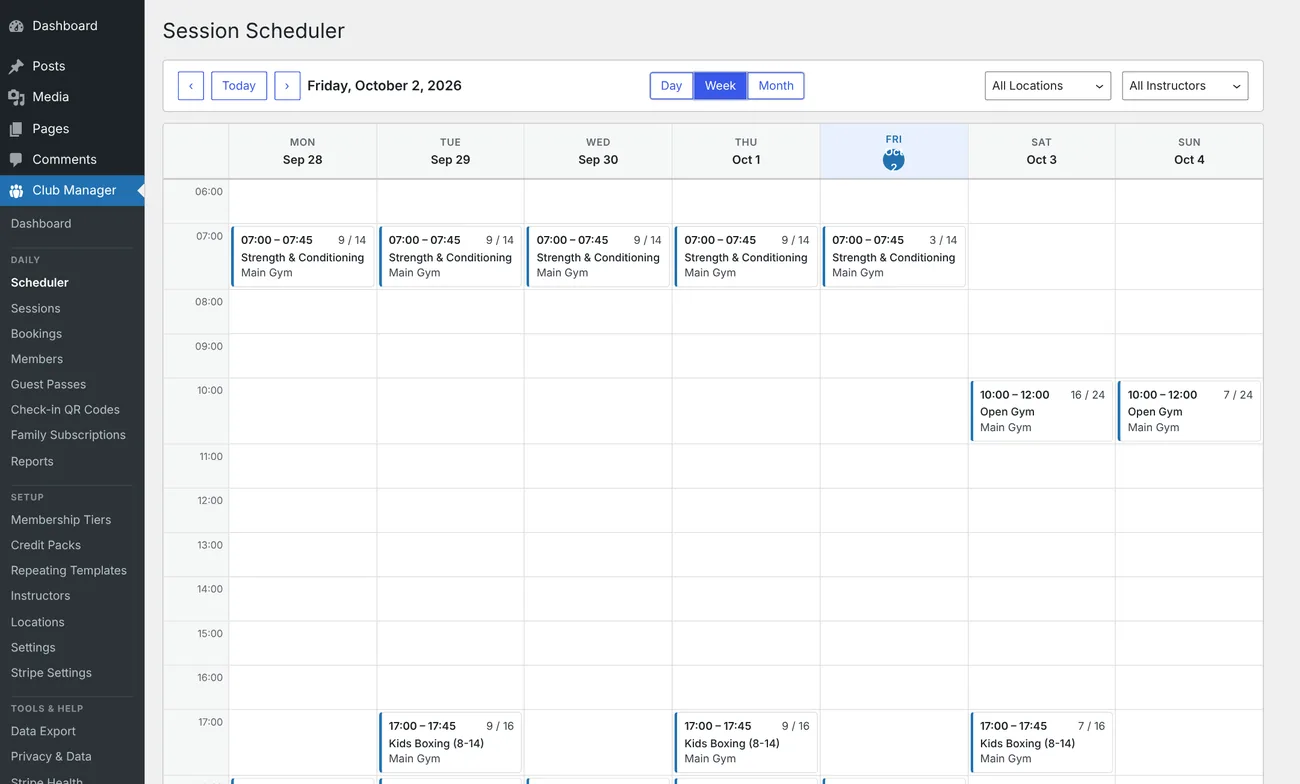
Task: Open the All Instructors dropdown
Action: (1185, 86)
